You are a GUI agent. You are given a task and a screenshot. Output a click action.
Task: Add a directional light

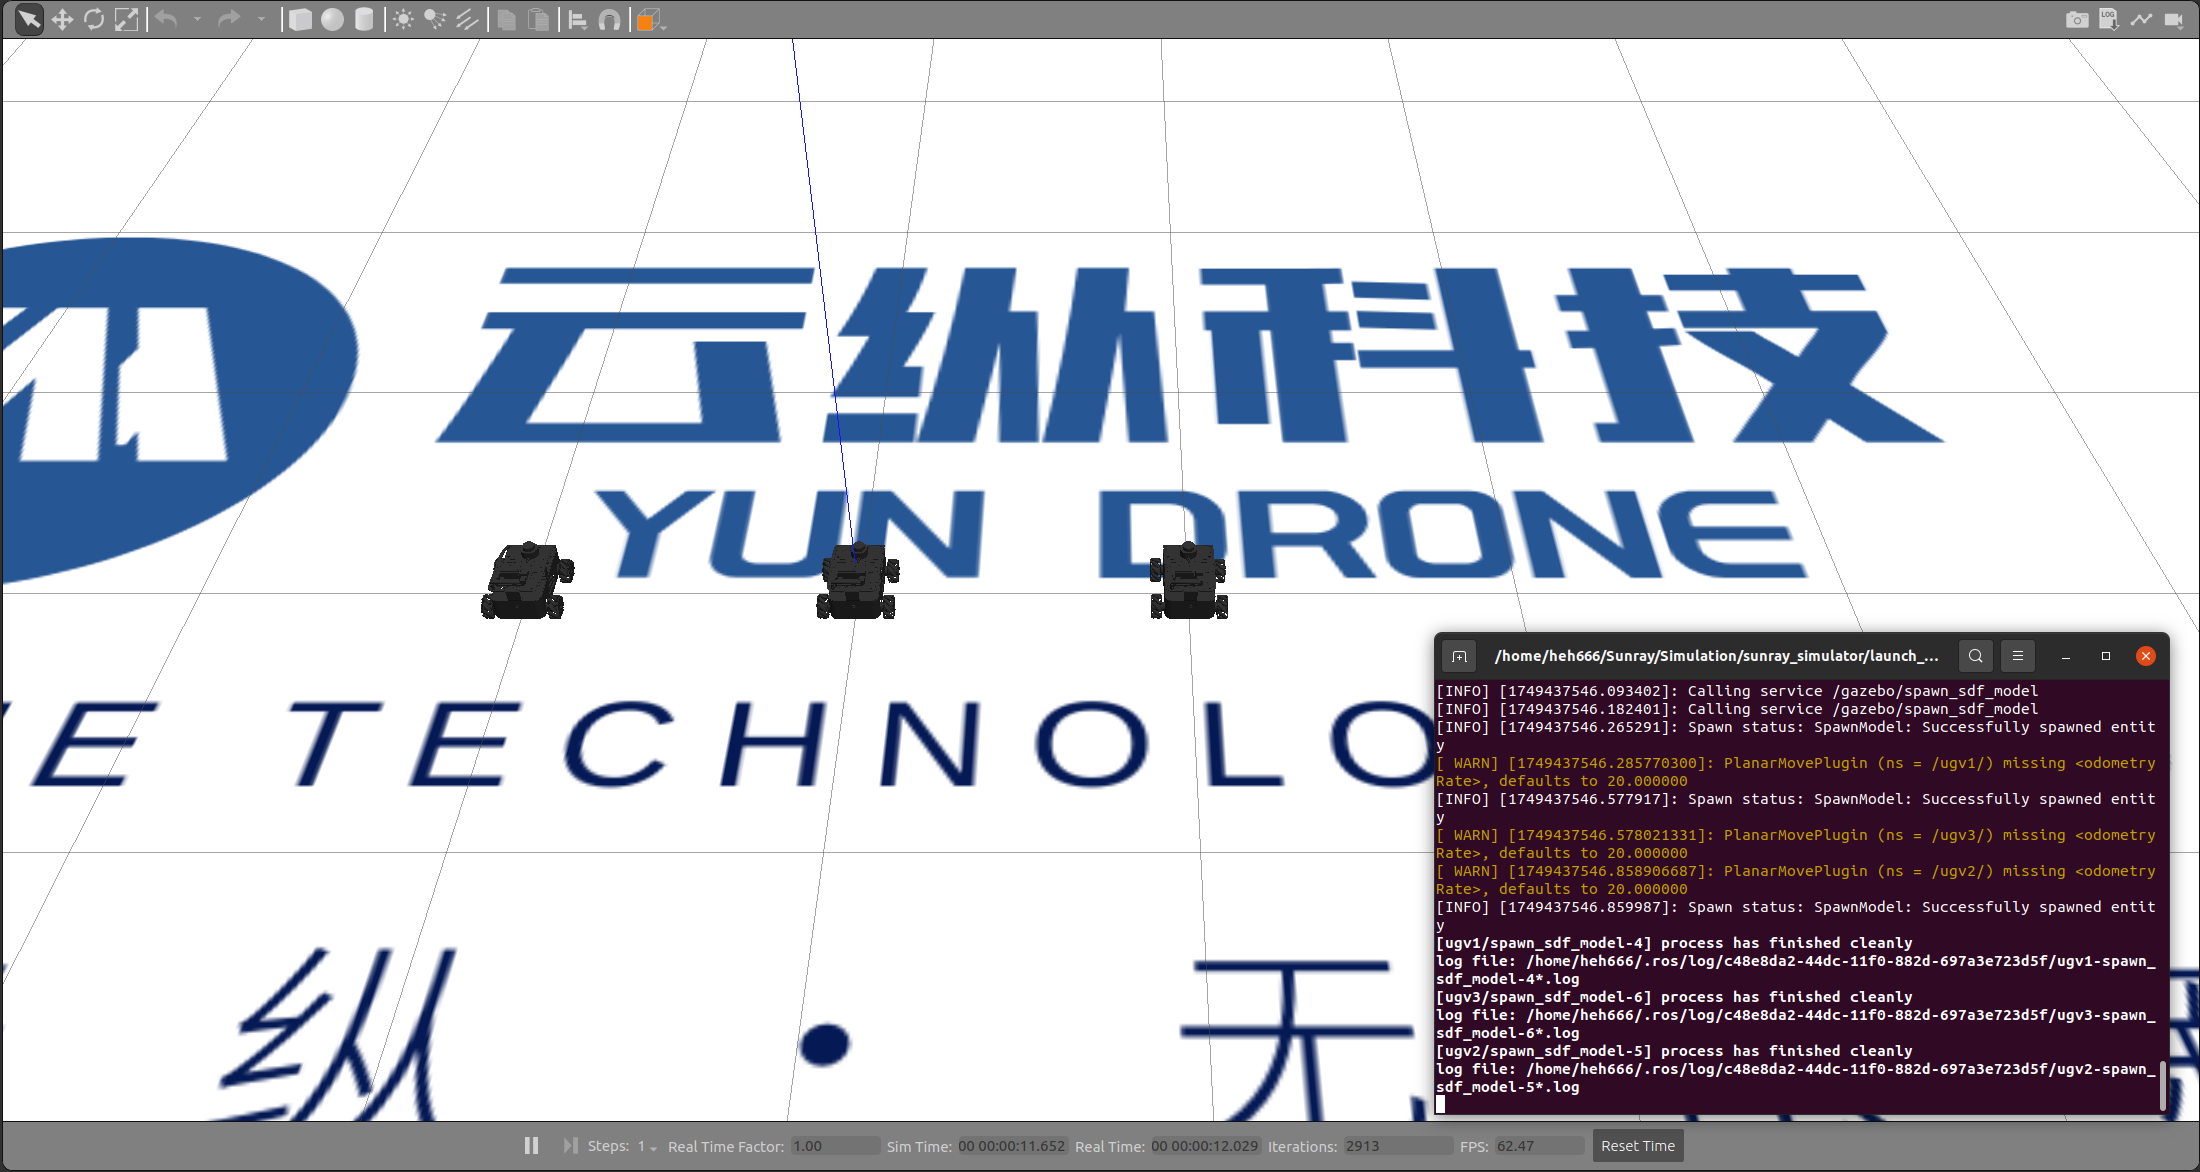click(x=467, y=19)
